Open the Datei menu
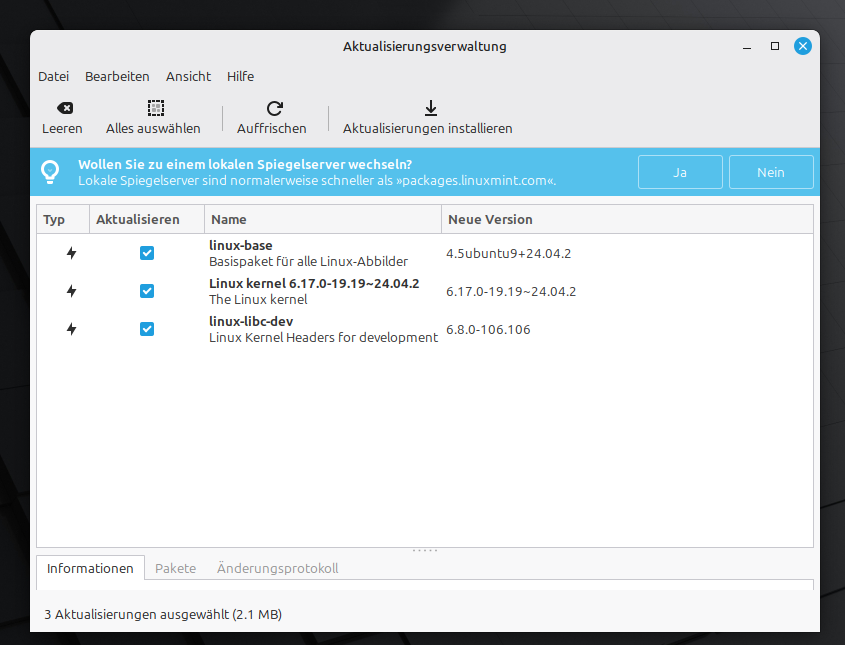Viewport: 845px width, 645px height. pyautogui.click(x=53, y=77)
